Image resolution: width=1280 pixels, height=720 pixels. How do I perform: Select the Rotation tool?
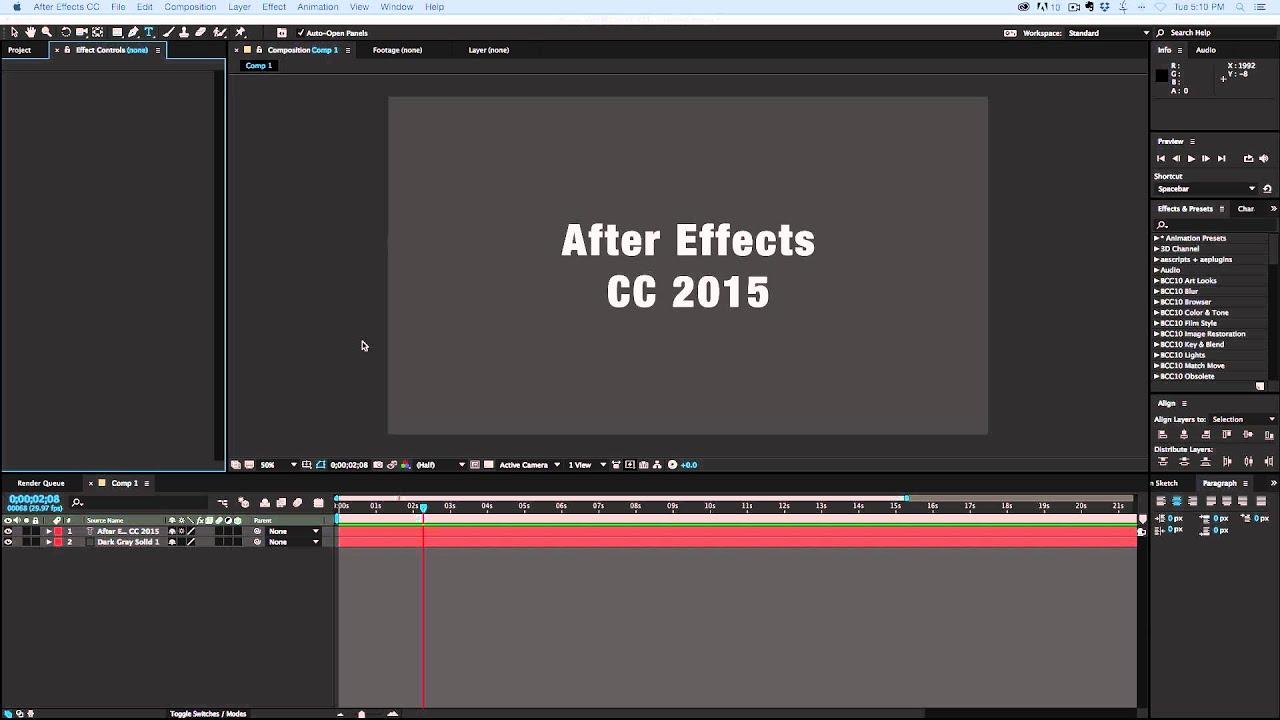coord(66,33)
